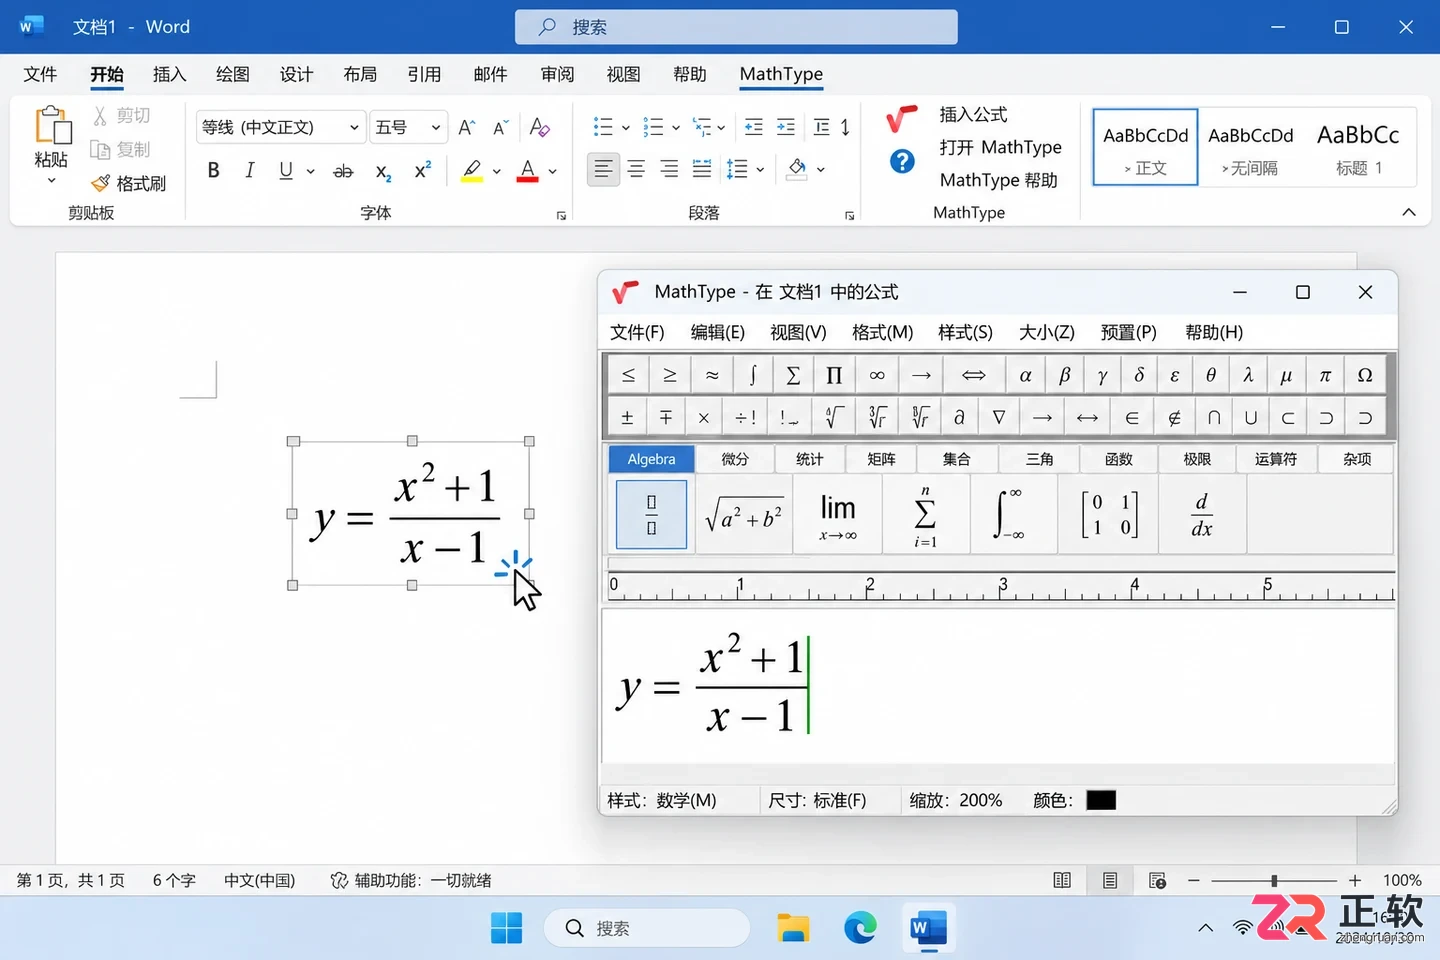Enable center alignment in Word

coord(636,169)
